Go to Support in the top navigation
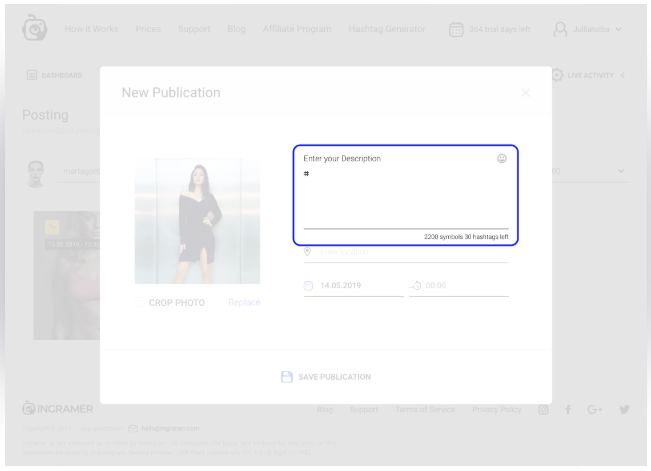 (194, 29)
